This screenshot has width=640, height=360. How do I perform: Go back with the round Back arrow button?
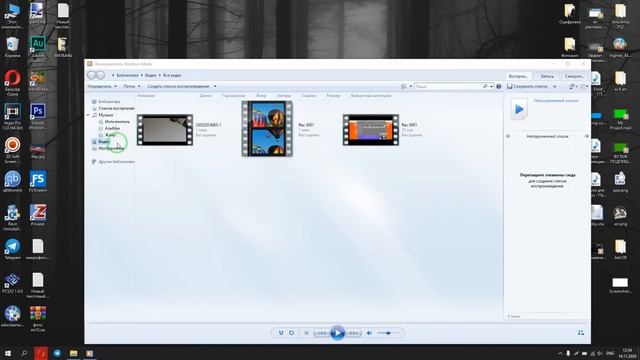tap(91, 75)
